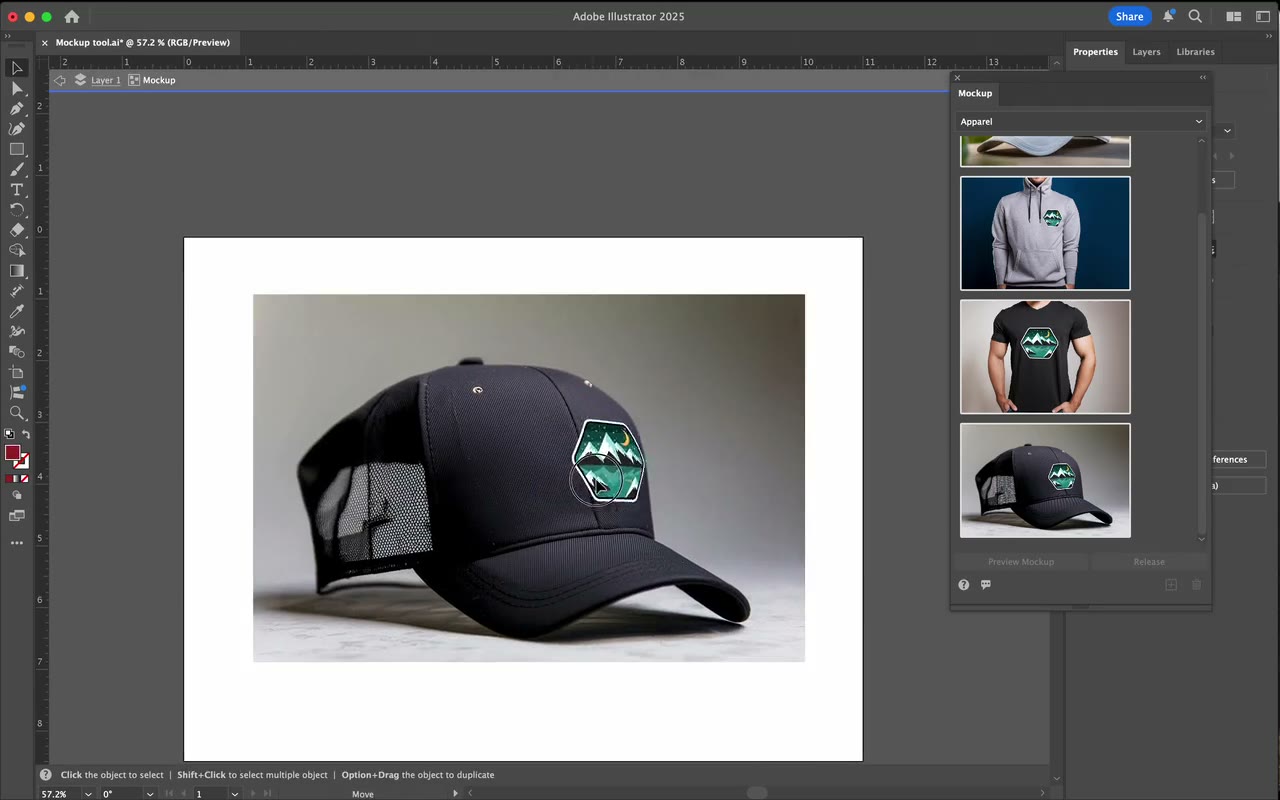This screenshot has height=800, width=1280.
Task: Close the Mockup tool.ai document tab
Action: tap(45, 43)
